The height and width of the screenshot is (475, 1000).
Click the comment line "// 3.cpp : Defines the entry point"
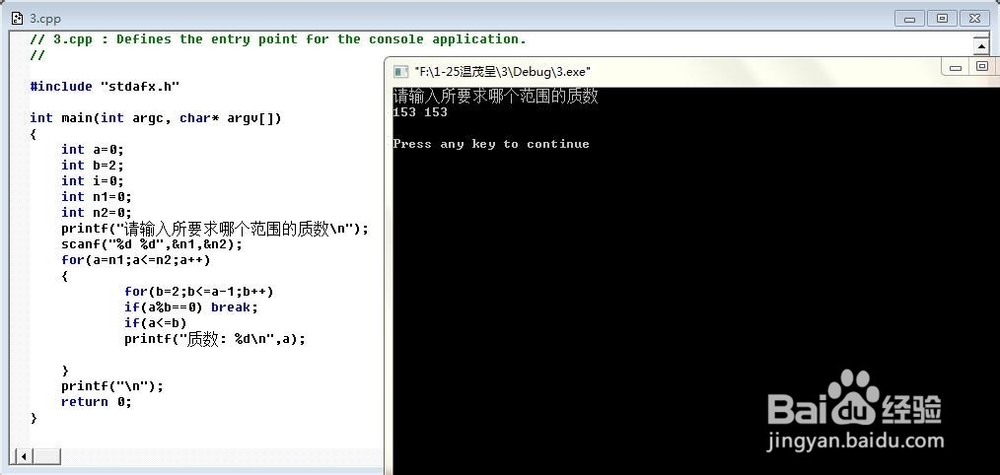pos(278,40)
